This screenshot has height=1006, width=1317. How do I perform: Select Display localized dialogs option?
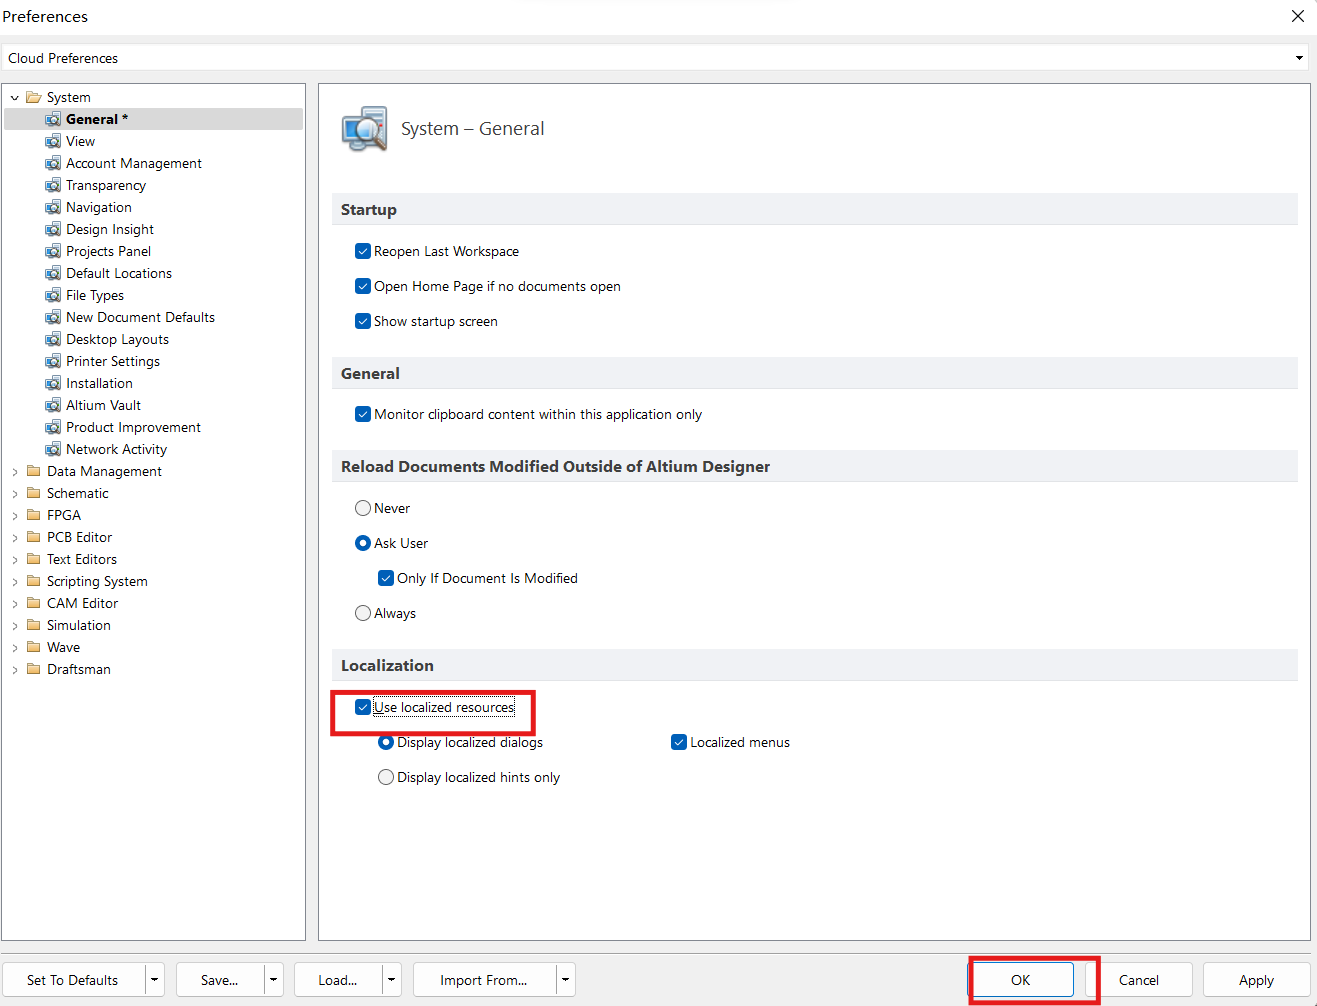click(386, 742)
